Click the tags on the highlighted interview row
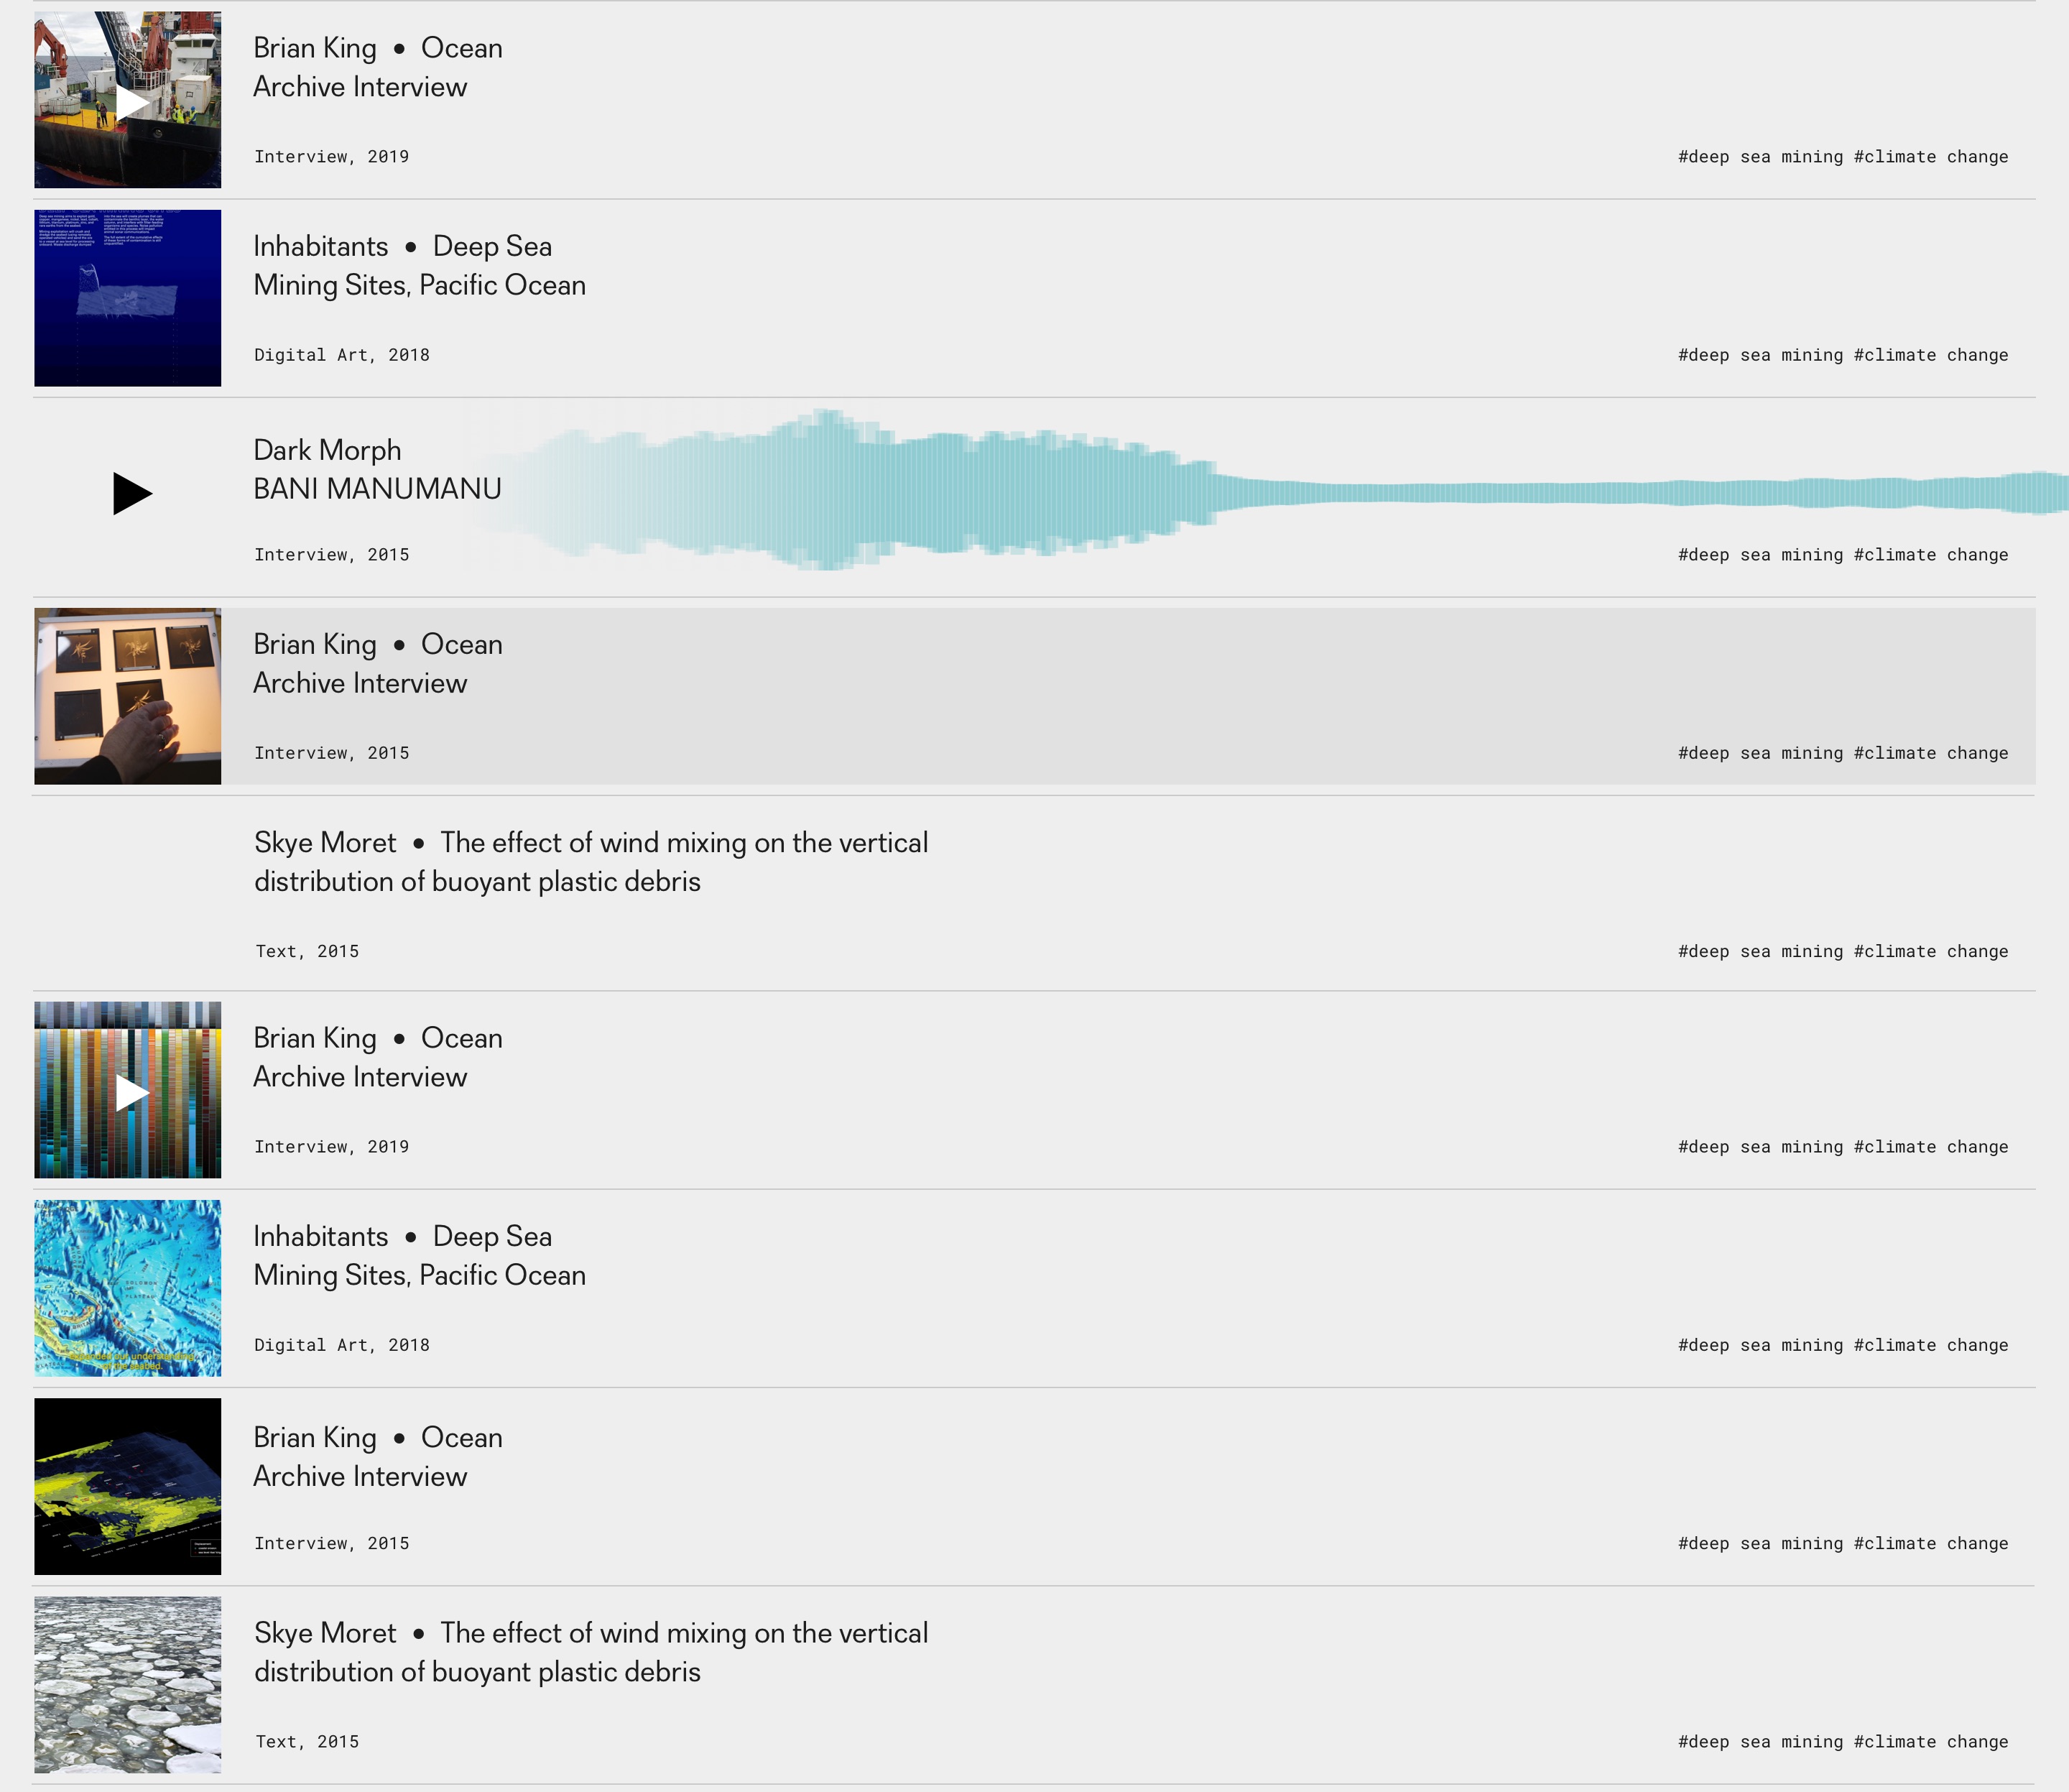The image size is (2069, 1792). click(x=1842, y=753)
